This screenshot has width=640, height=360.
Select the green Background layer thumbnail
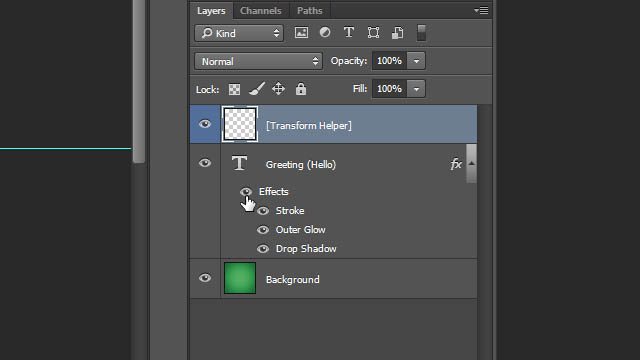(240, 278)
